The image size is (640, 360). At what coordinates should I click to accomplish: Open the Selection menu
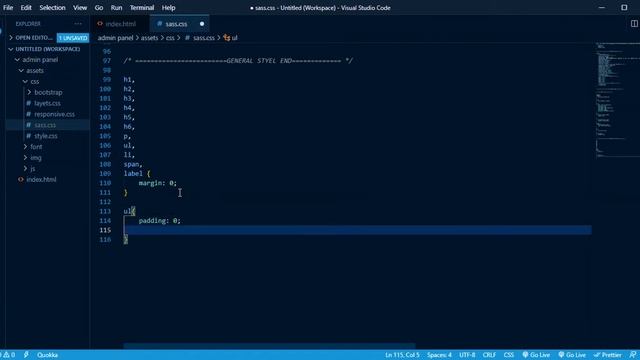click(52, 8)
